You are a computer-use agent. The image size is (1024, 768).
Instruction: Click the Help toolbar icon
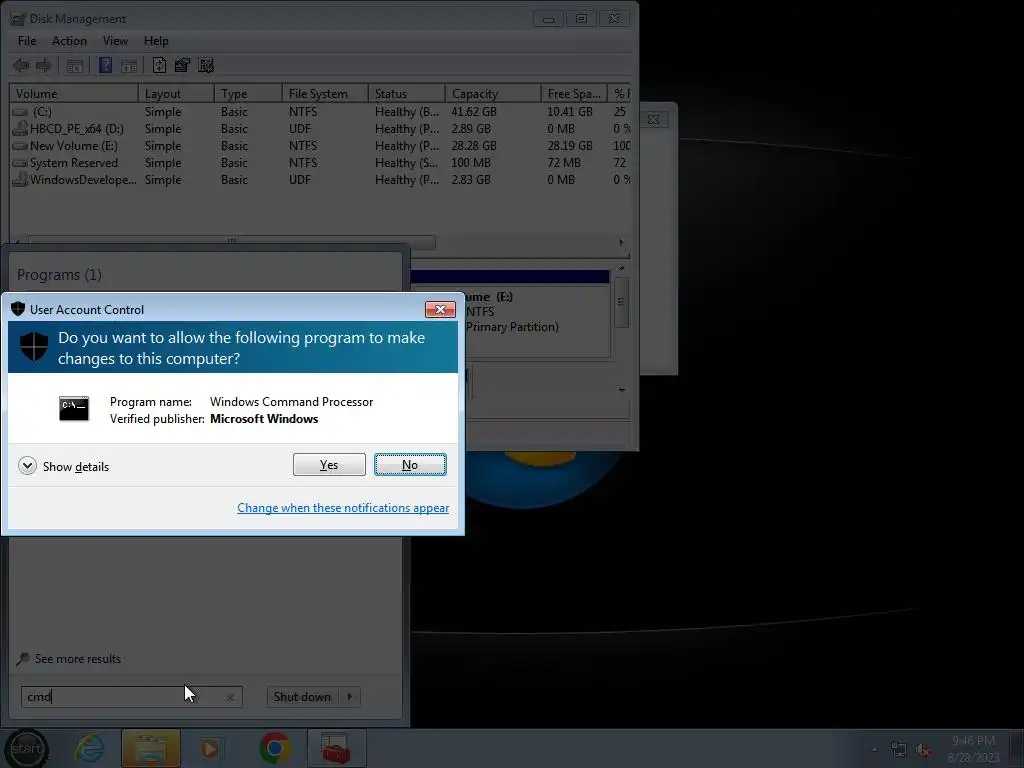tap(105, 65)
